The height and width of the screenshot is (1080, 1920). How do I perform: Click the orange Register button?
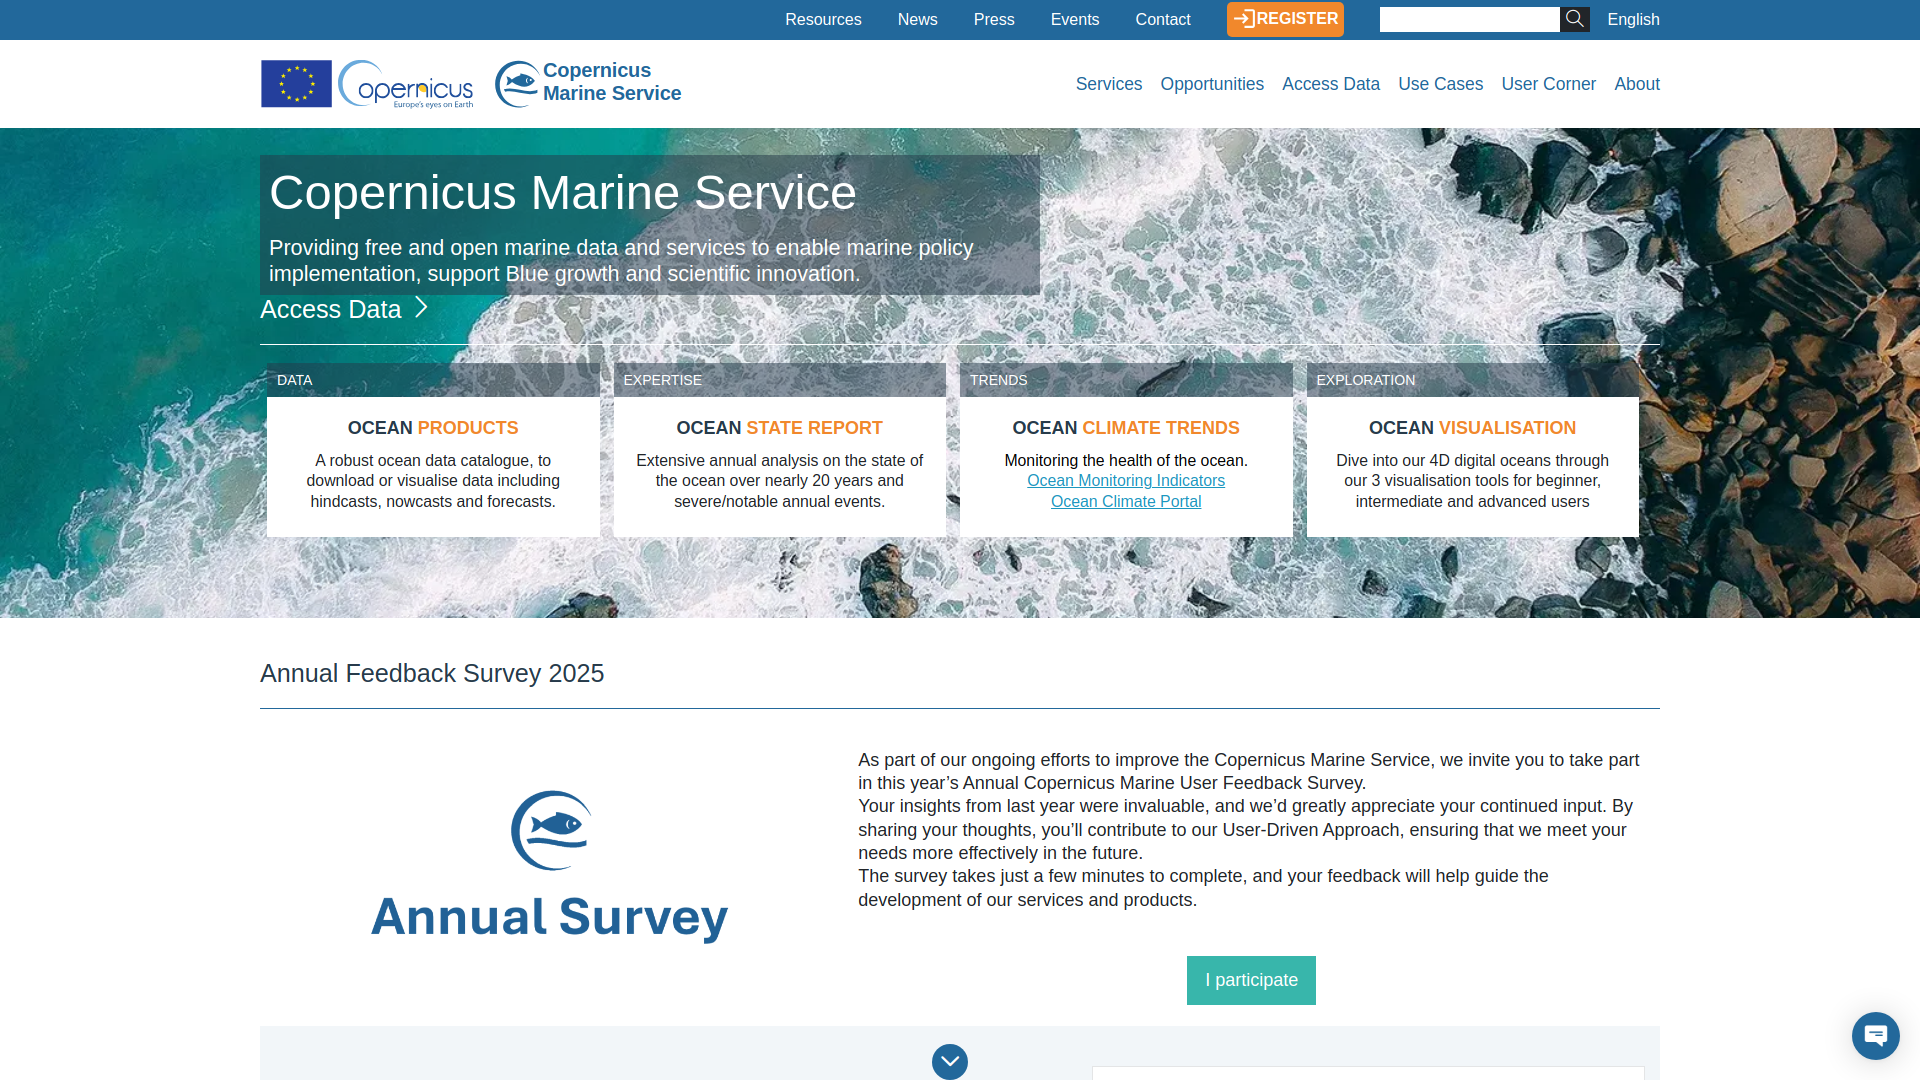point(1285,19)
